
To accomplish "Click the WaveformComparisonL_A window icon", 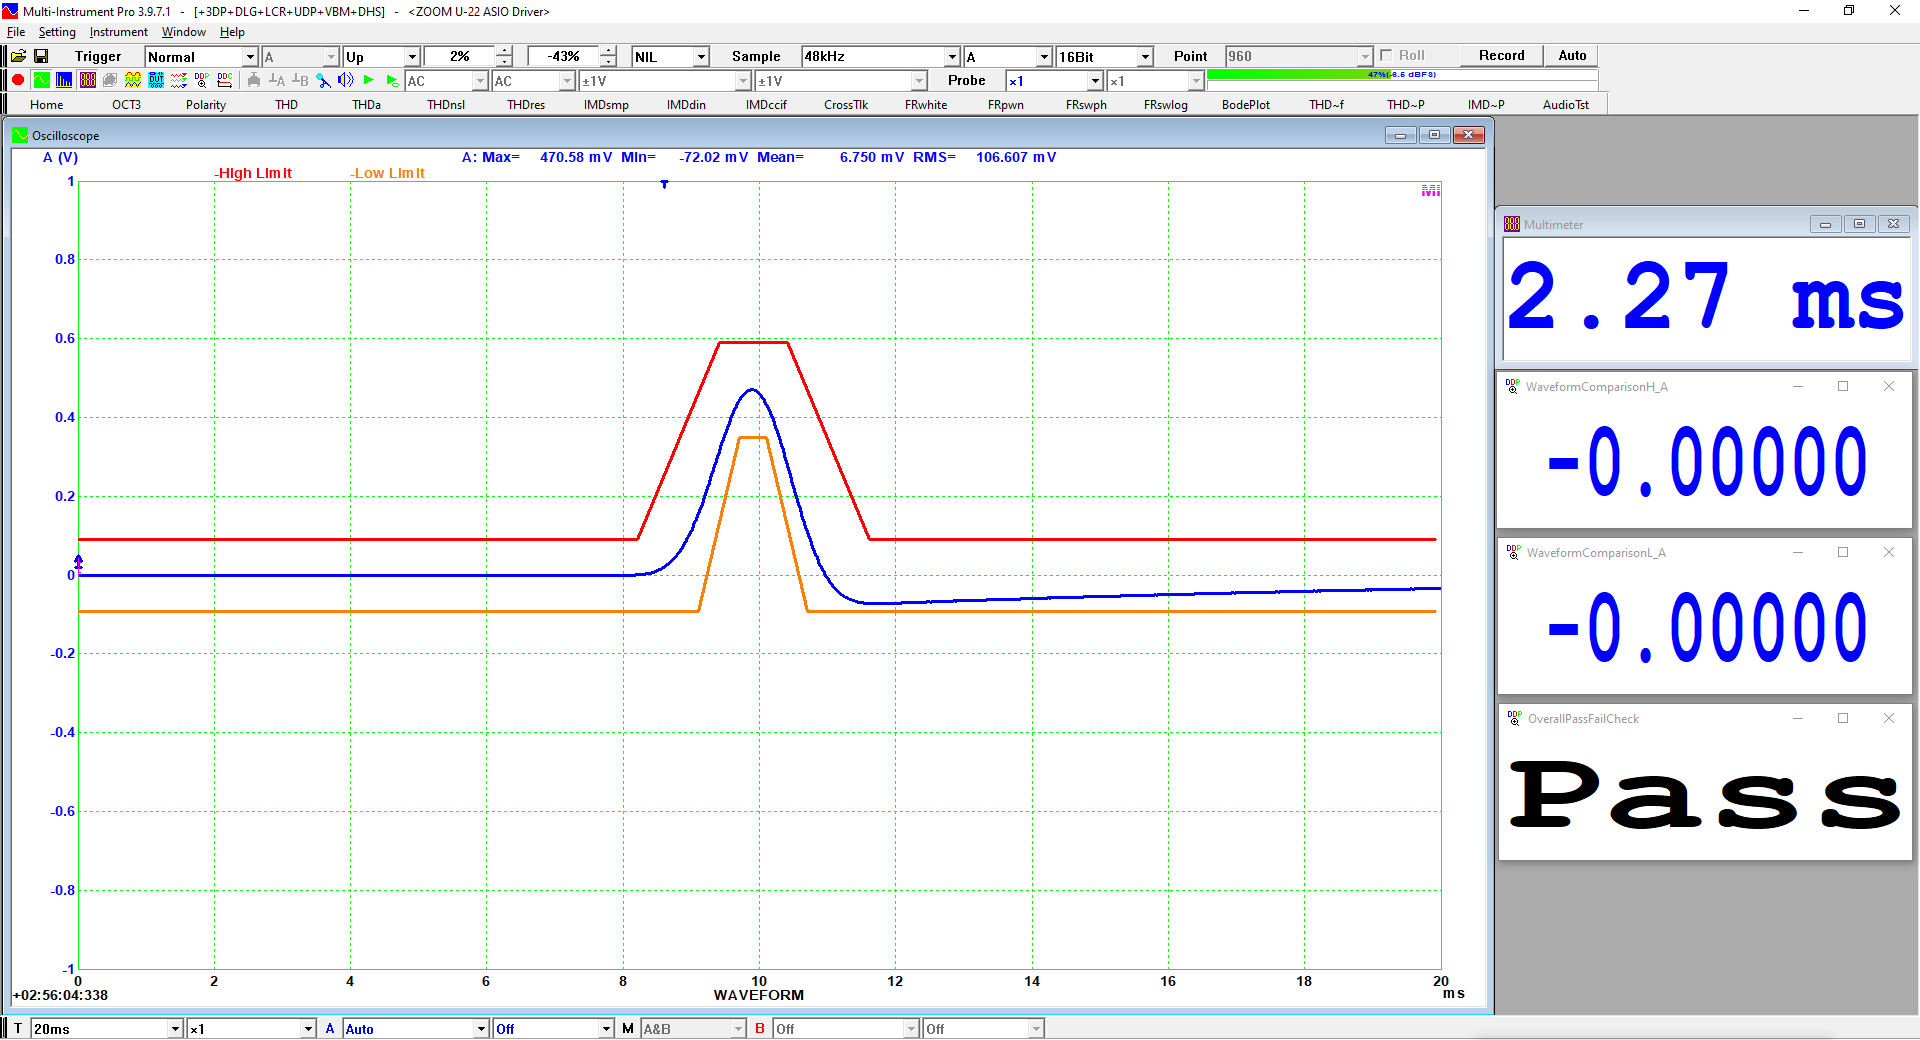I will tap(1513, 552).
